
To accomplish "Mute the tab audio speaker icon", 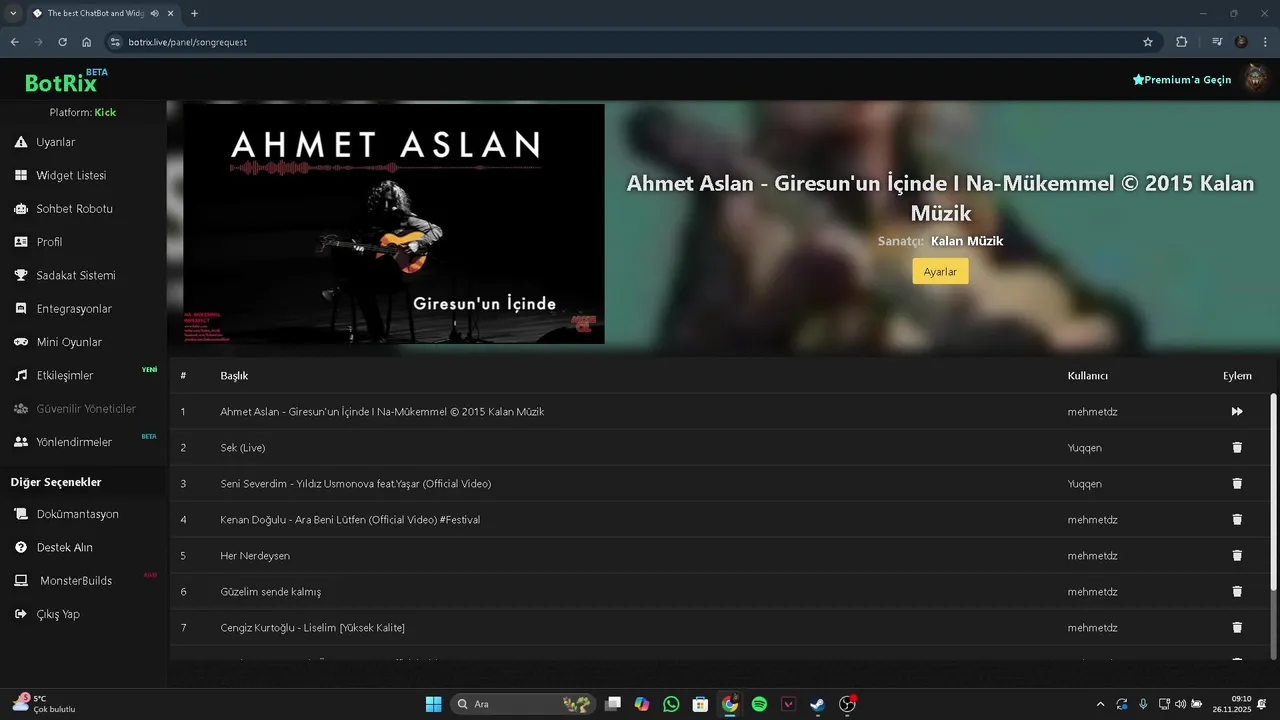I will pos(155,13).
